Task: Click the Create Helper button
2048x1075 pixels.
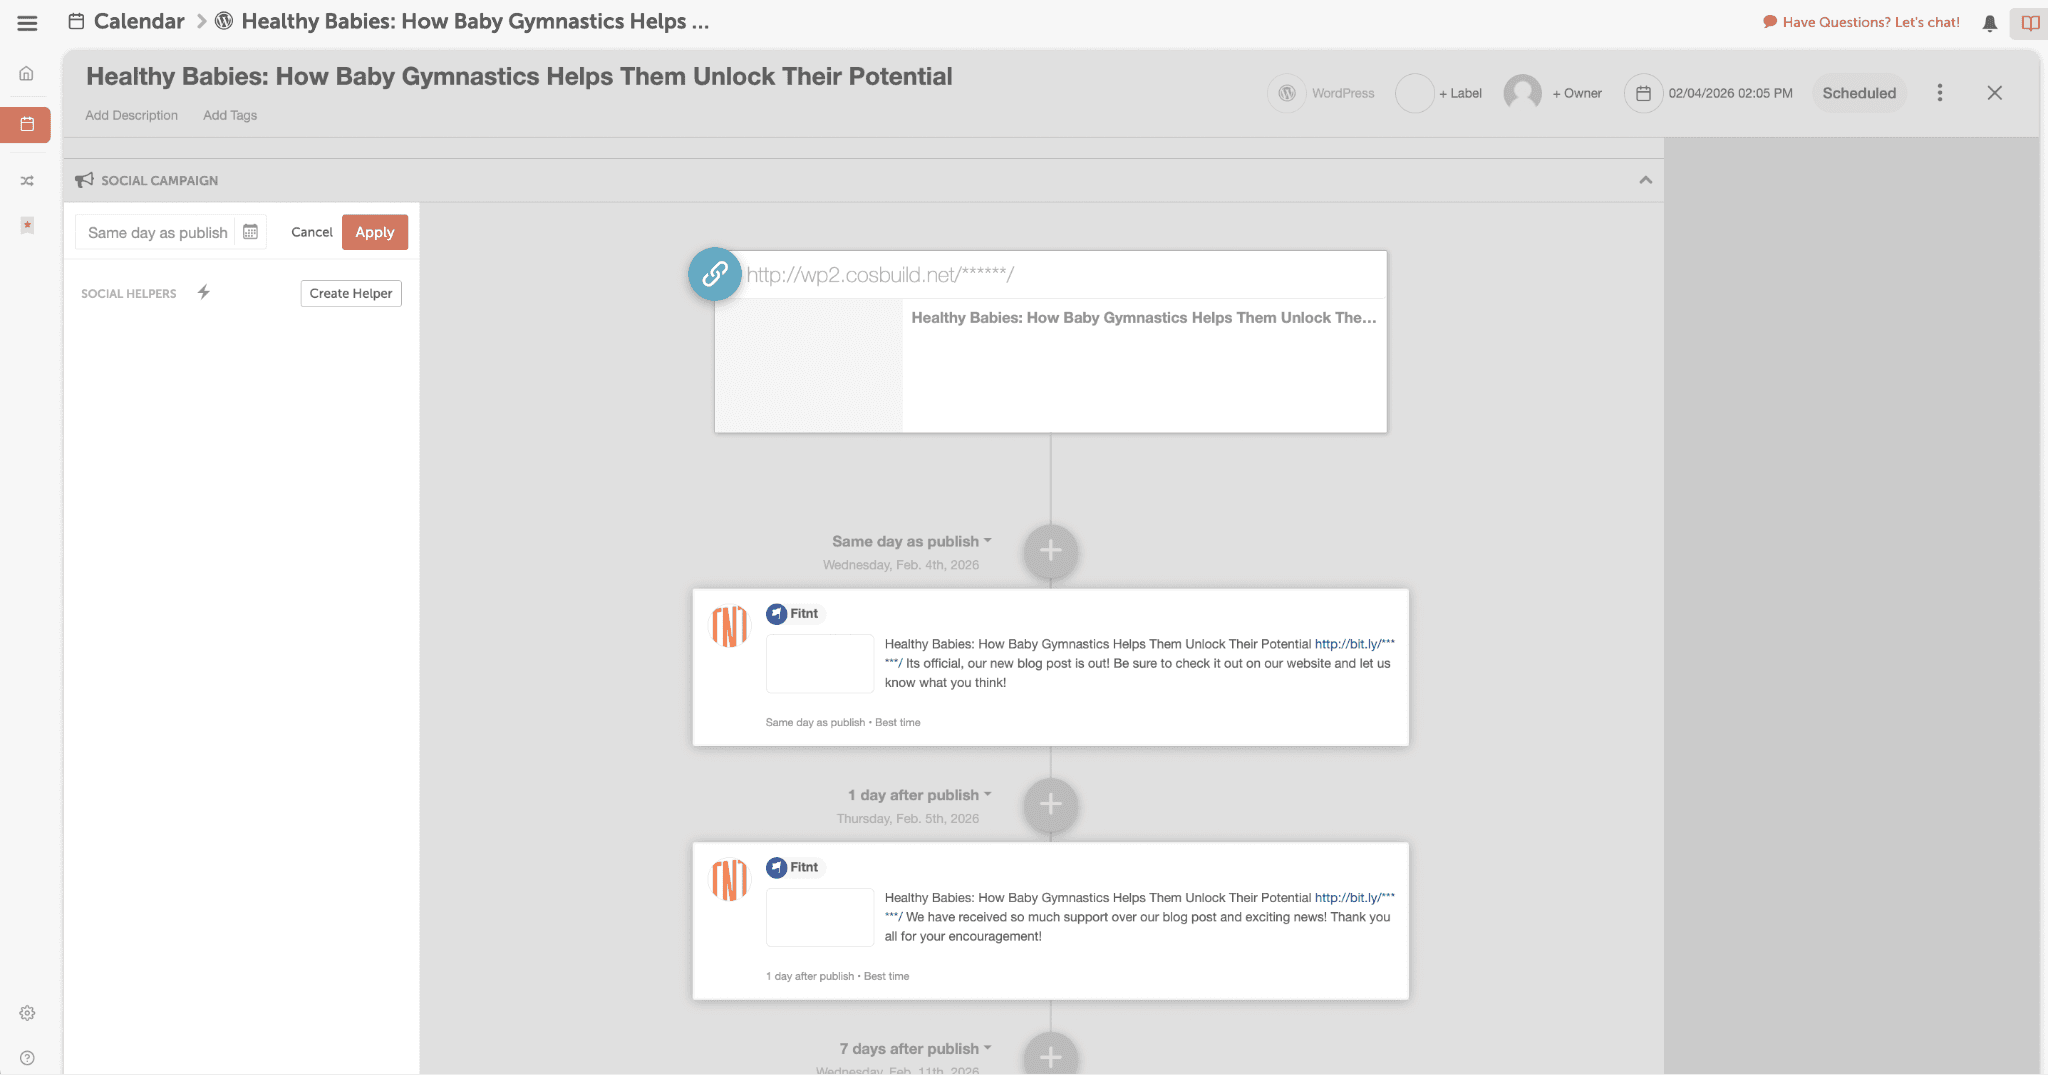Action: pos(350,293)
